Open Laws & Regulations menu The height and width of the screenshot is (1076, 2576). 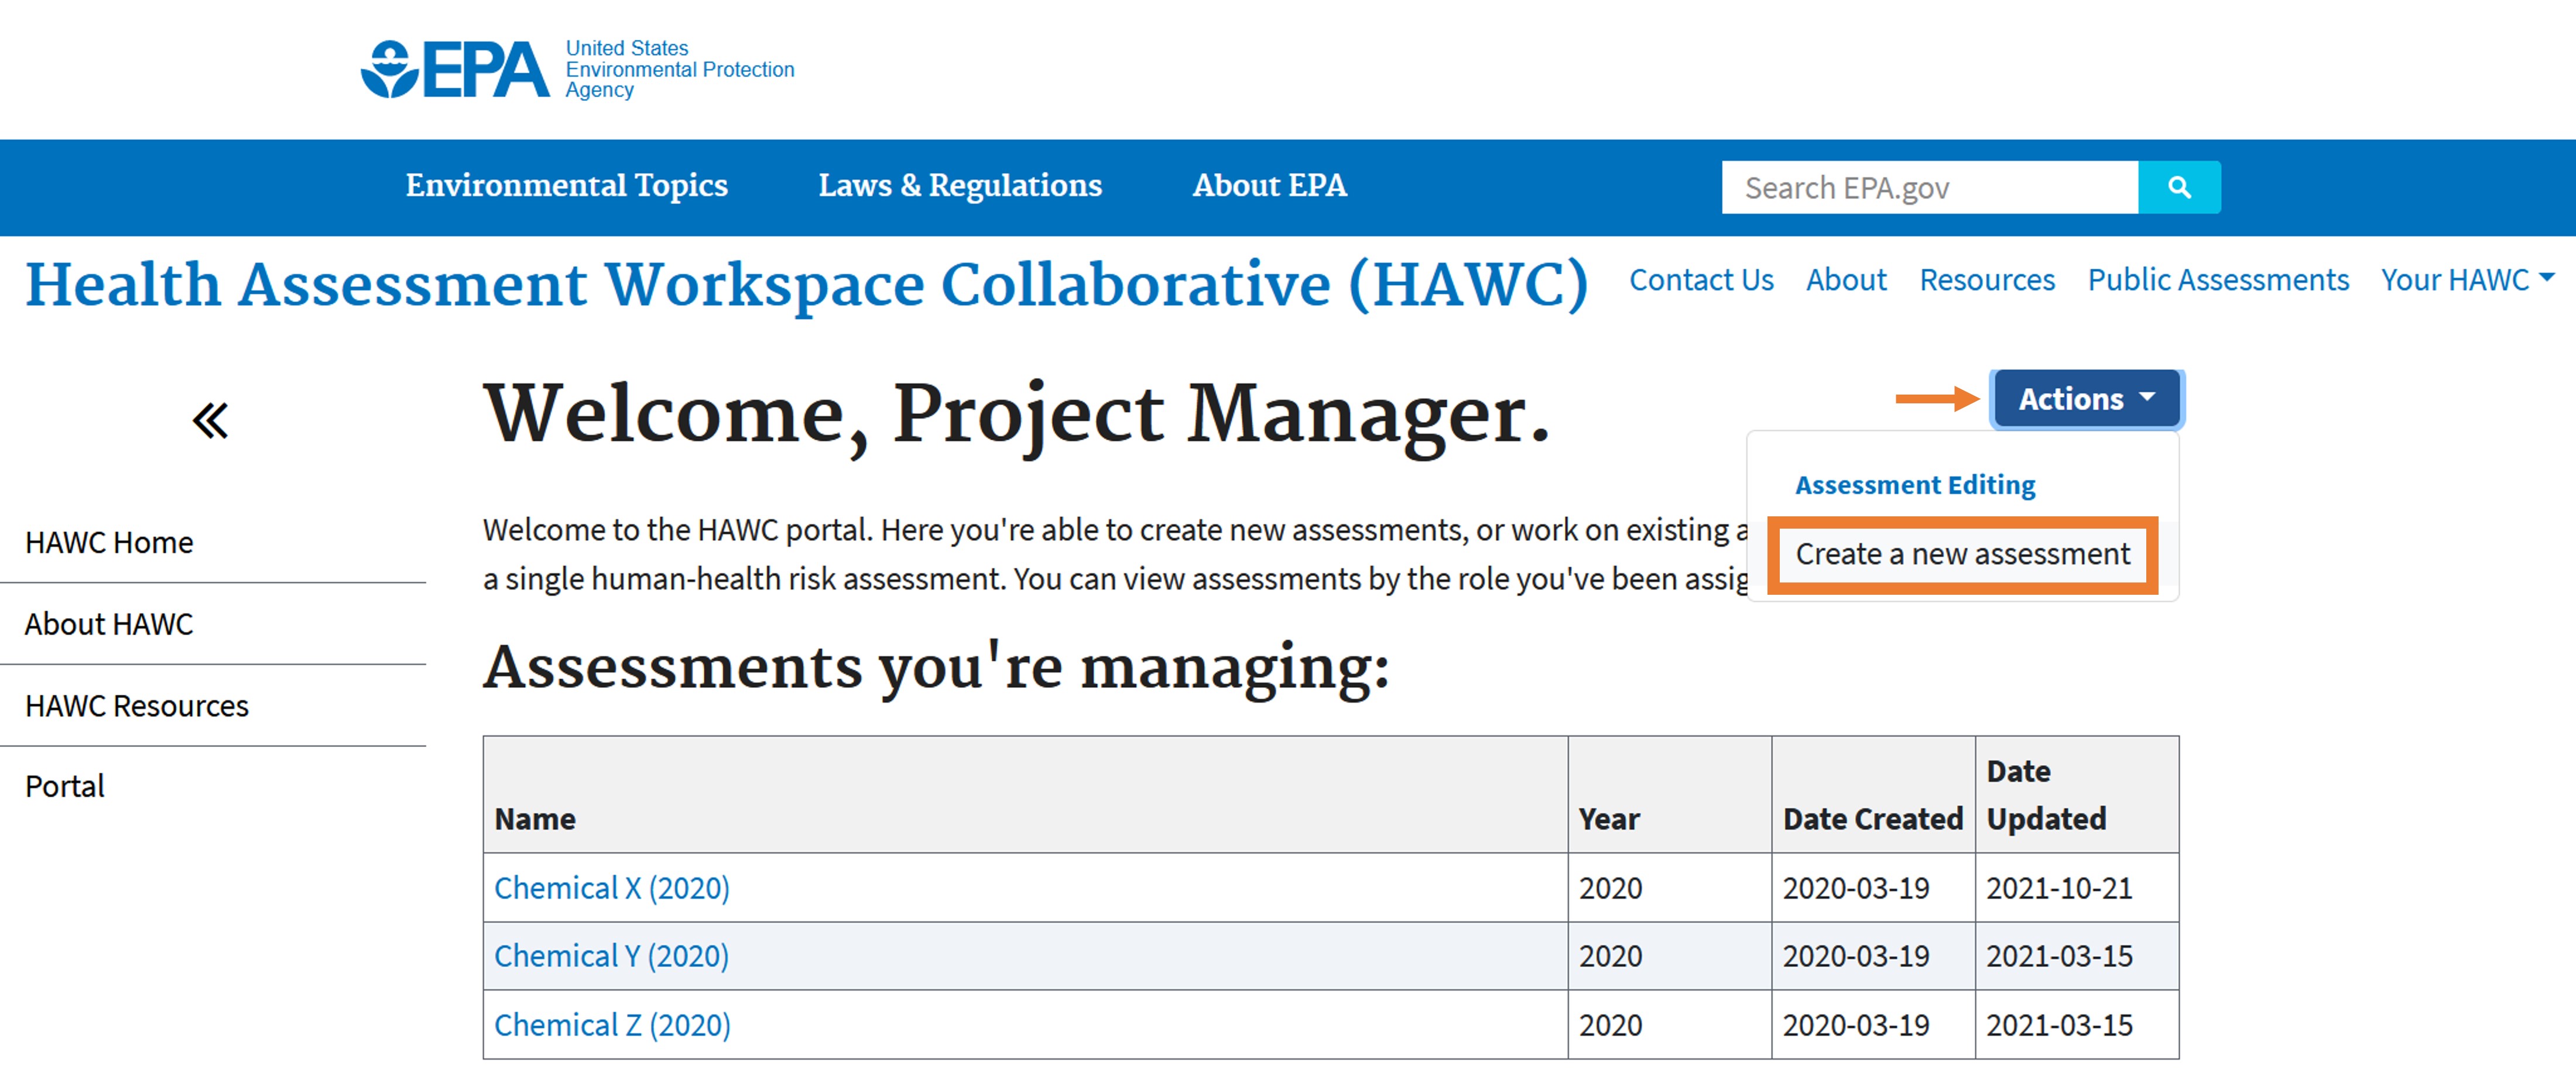click(x=959, y=186)
